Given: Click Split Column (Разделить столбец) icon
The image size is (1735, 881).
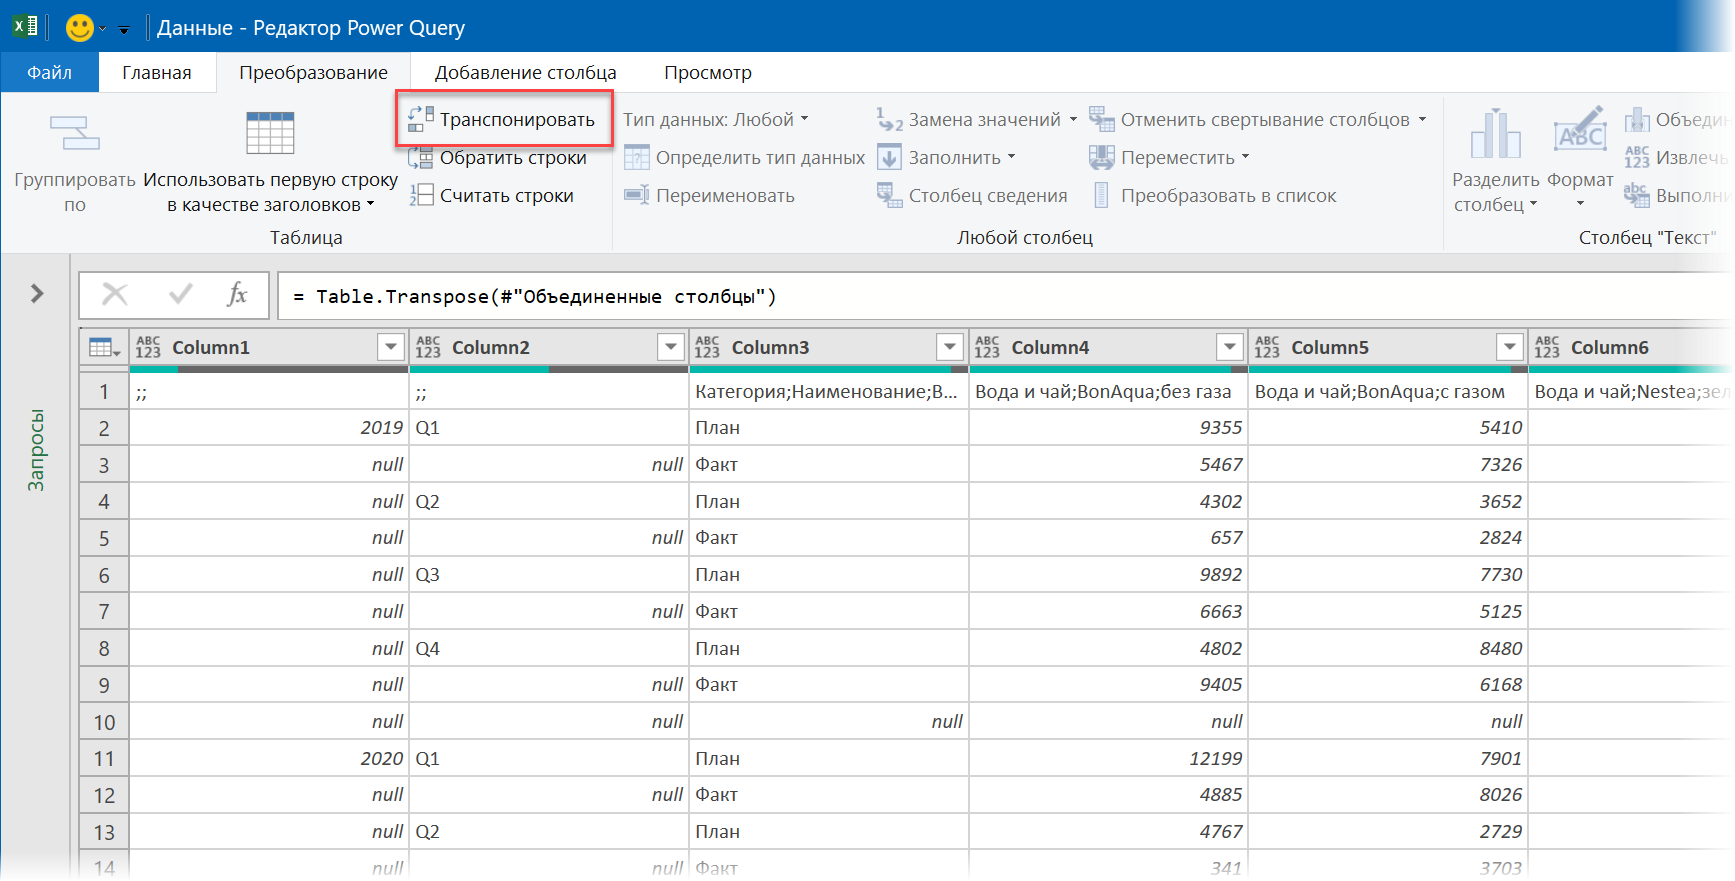Looking at the screenshot, I should (1495, 133).
